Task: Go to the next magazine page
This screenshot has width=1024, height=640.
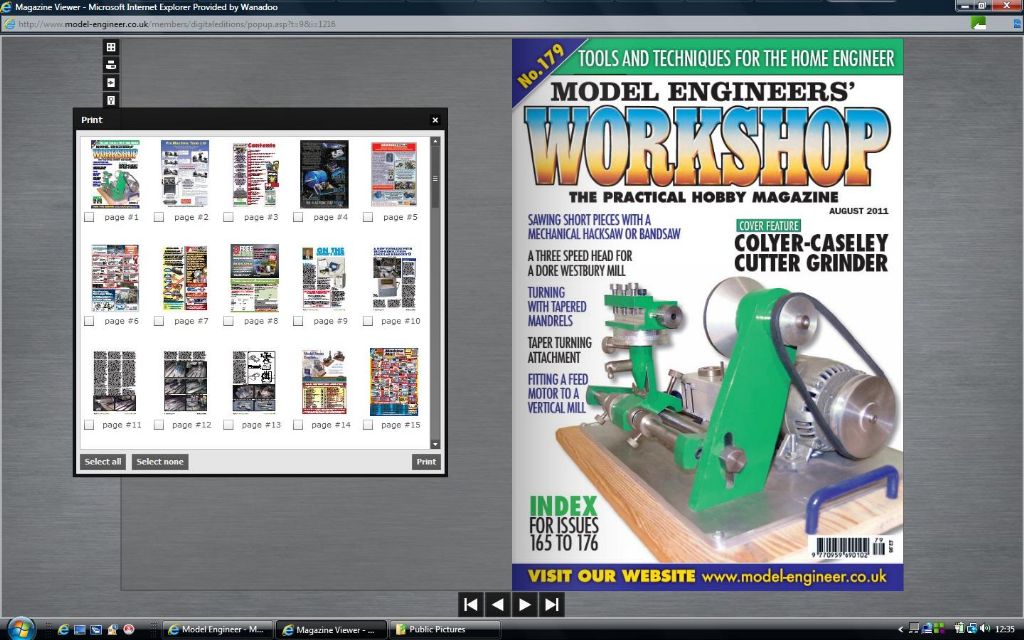Action: pos(524,605)
